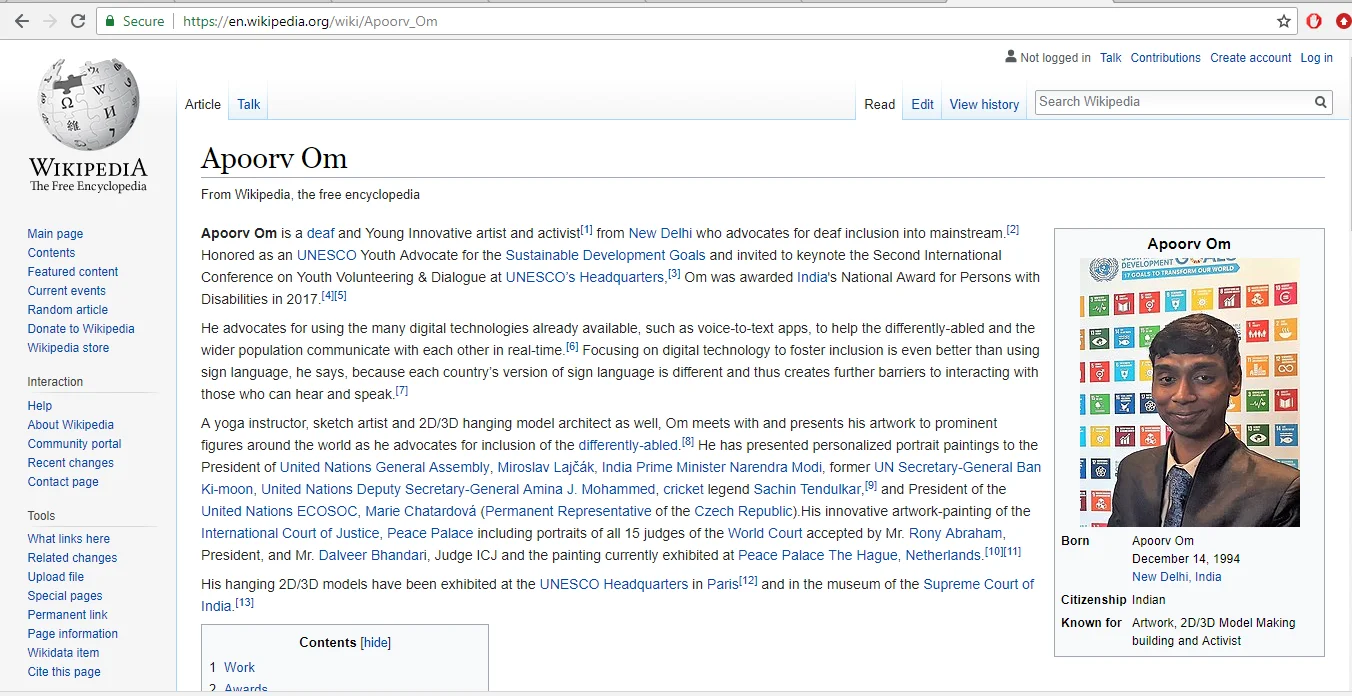Open citation reference [1]

coord(587,230)
